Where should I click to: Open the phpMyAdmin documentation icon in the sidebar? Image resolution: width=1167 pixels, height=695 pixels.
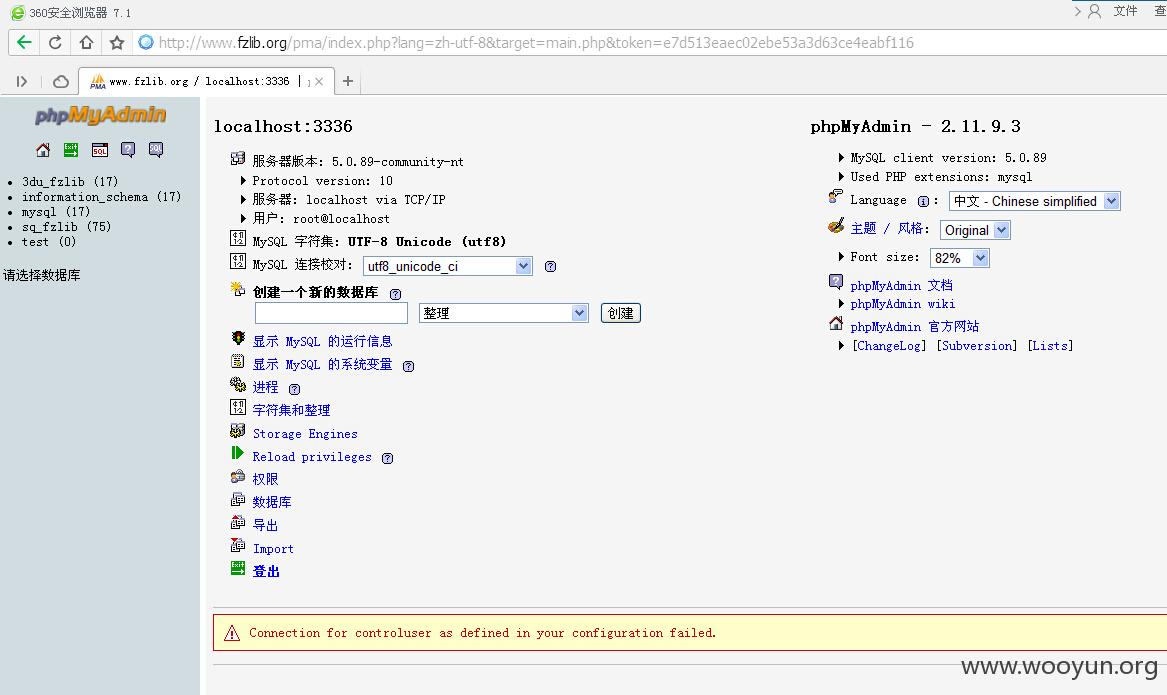(128, 150)
